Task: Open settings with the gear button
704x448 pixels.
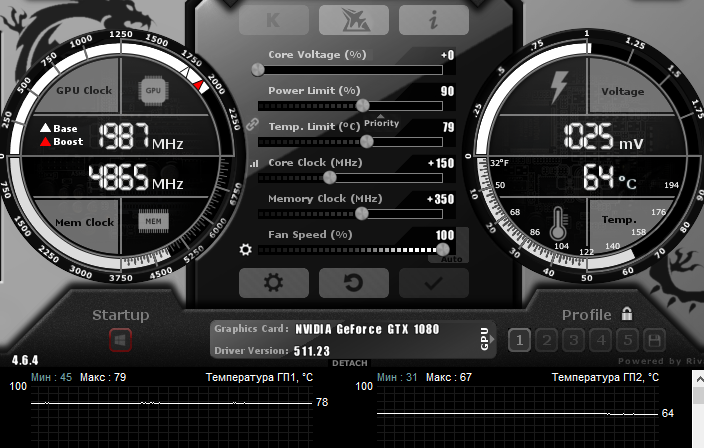Action: click(x=274, y=283)
